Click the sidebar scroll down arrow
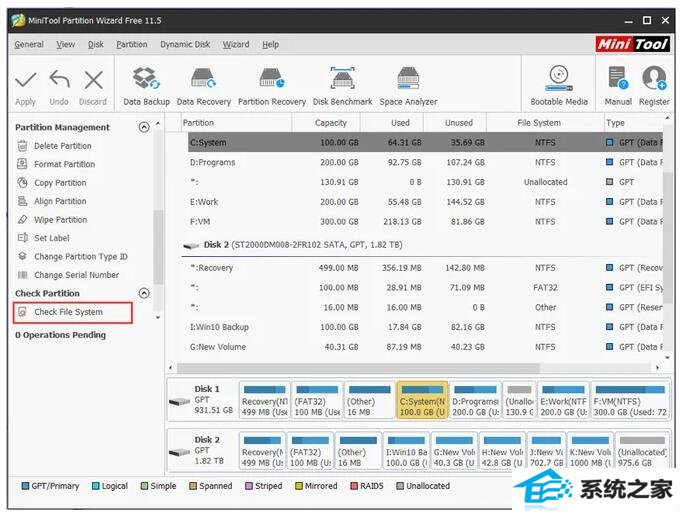 (158, 318)
